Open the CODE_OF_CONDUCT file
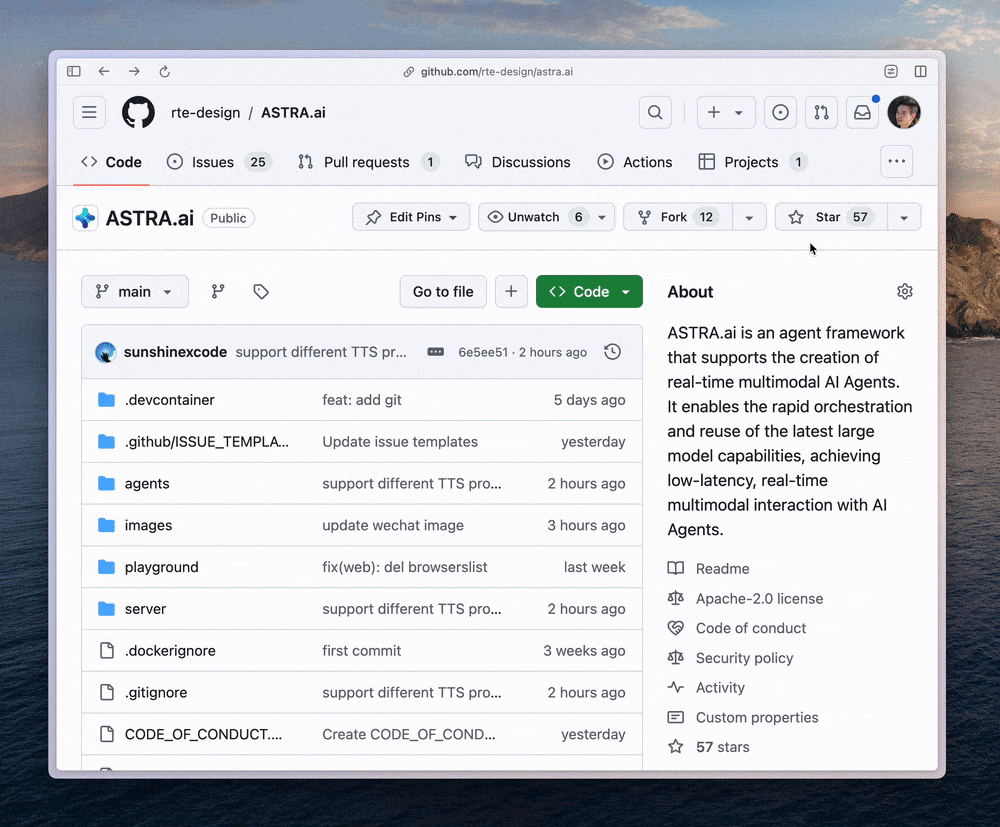The width and height of the screenshot is (1000, 827). [x=203, y=735]
